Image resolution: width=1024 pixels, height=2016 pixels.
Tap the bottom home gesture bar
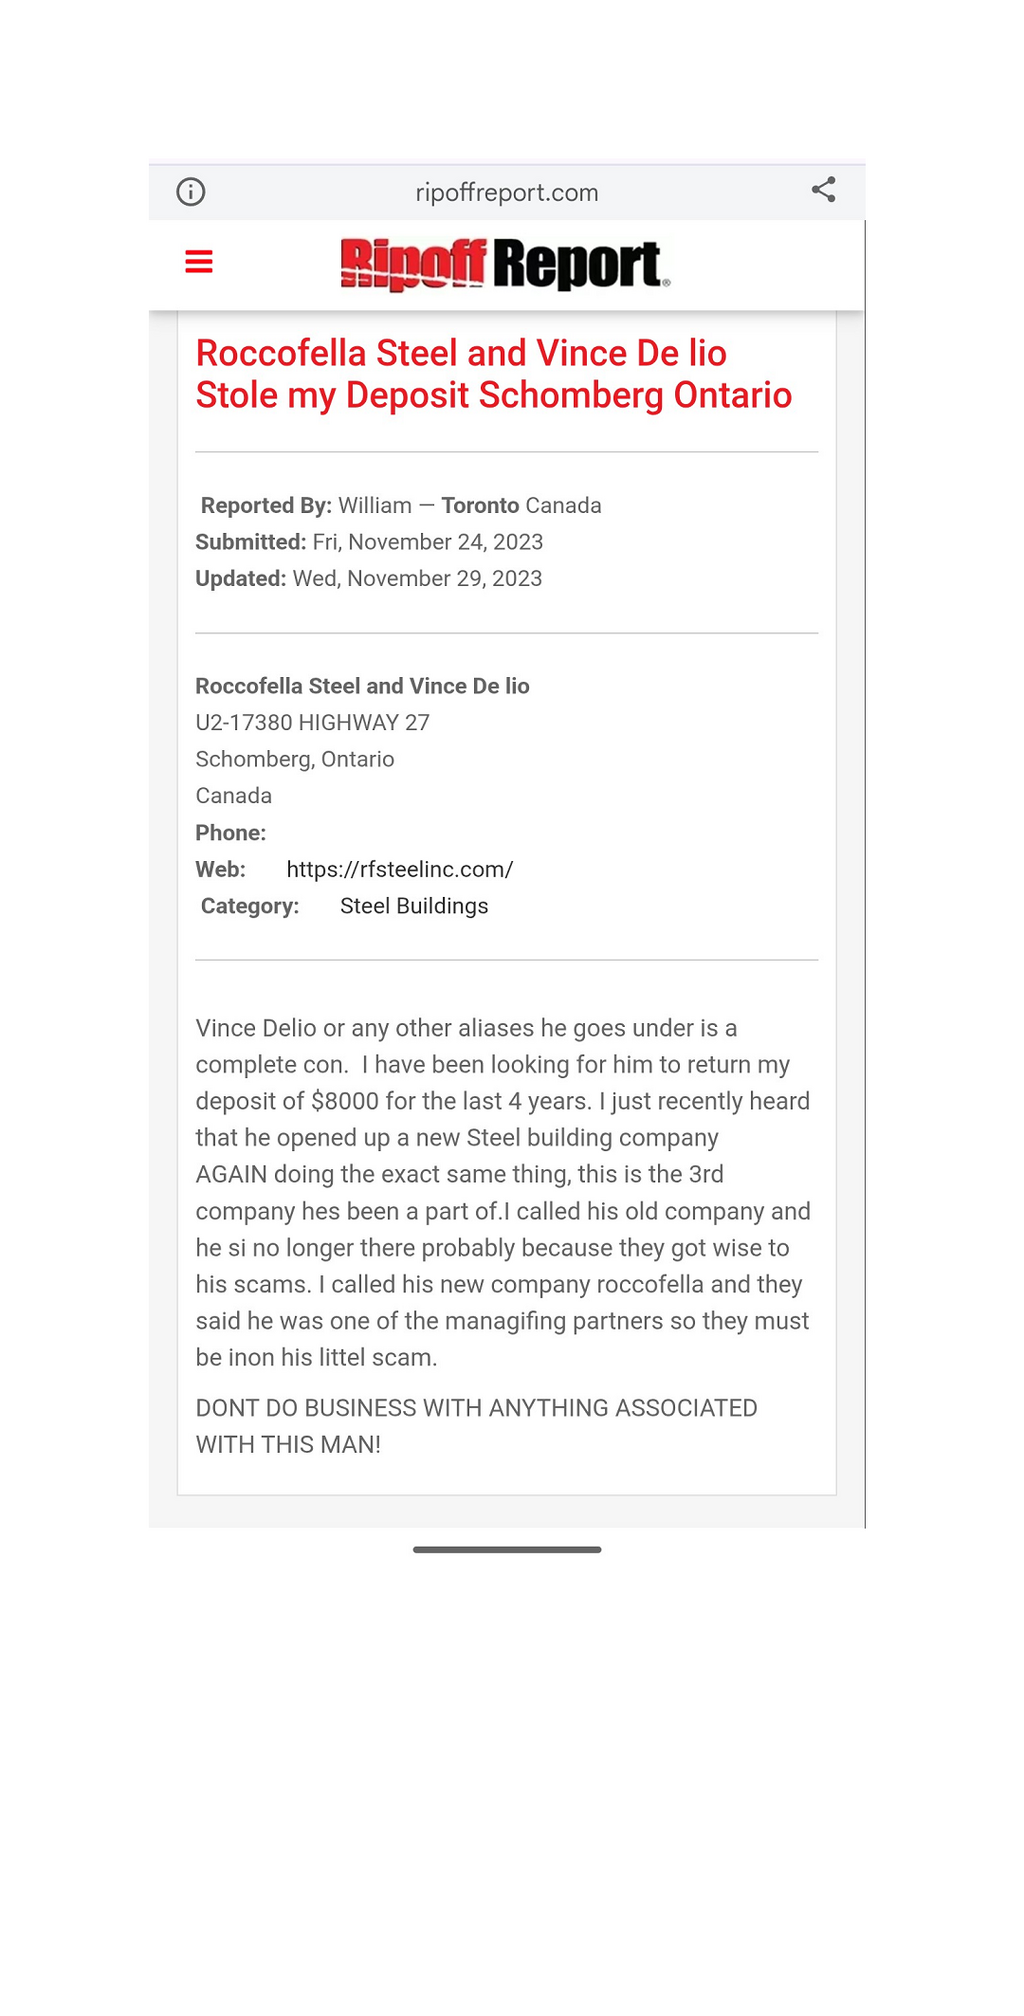(x=507, y=1550)
